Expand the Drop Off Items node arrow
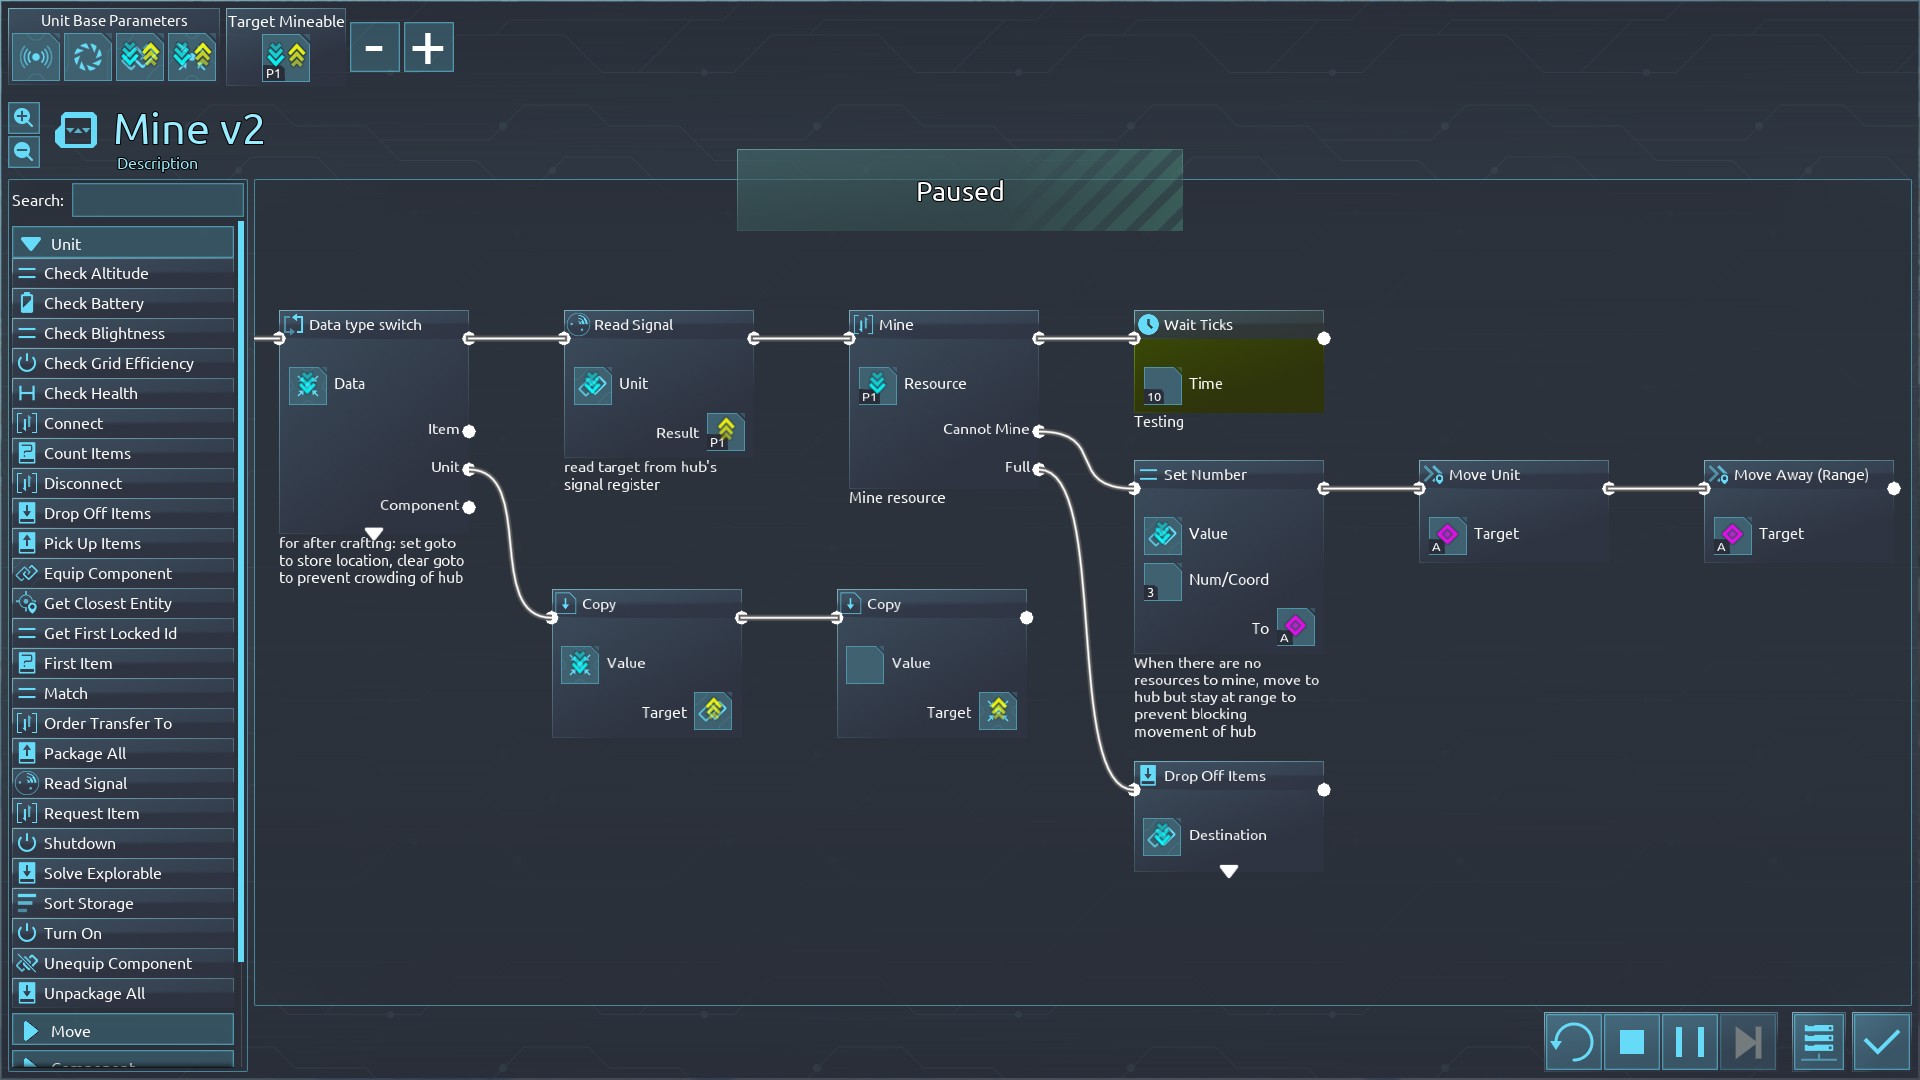Image resolution: width=1920 pixels, height=1080 pixels. pos(1229,872)
